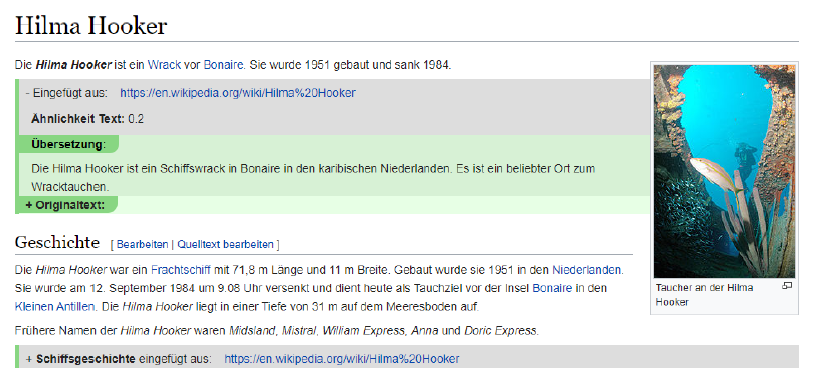Screen dimensions: 814x377
Task: Open the Kleinen Antillen link
Action: pyautogui.click(x=55, y=307)
